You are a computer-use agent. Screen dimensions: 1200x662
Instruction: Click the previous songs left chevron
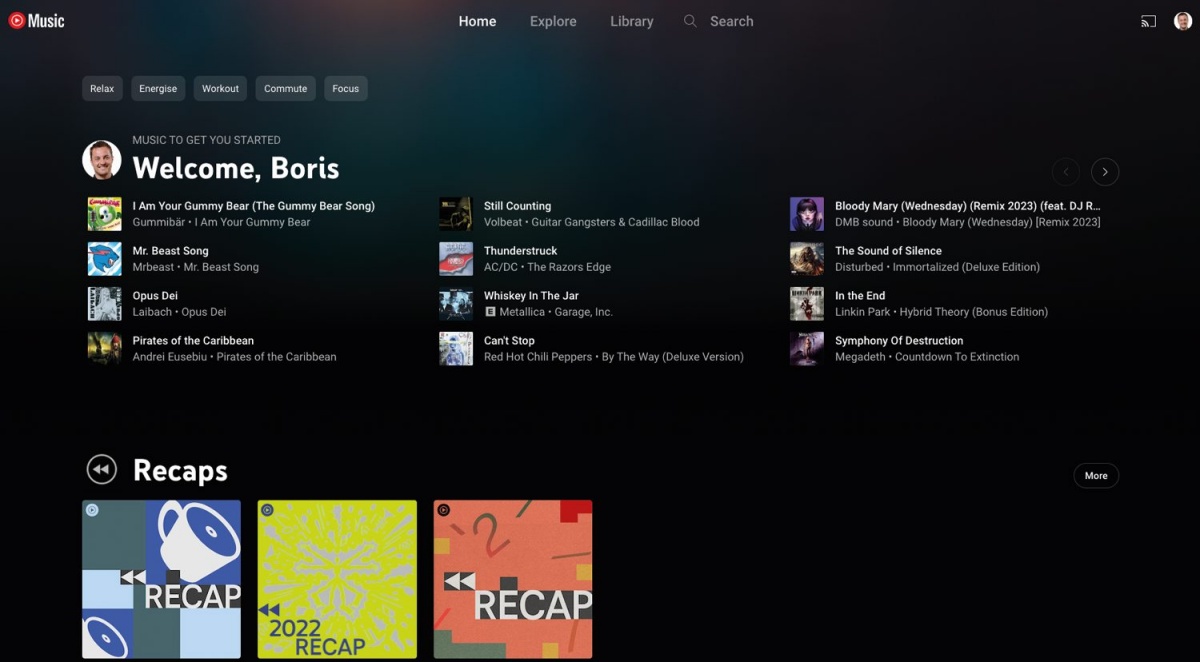point(1066,172)
